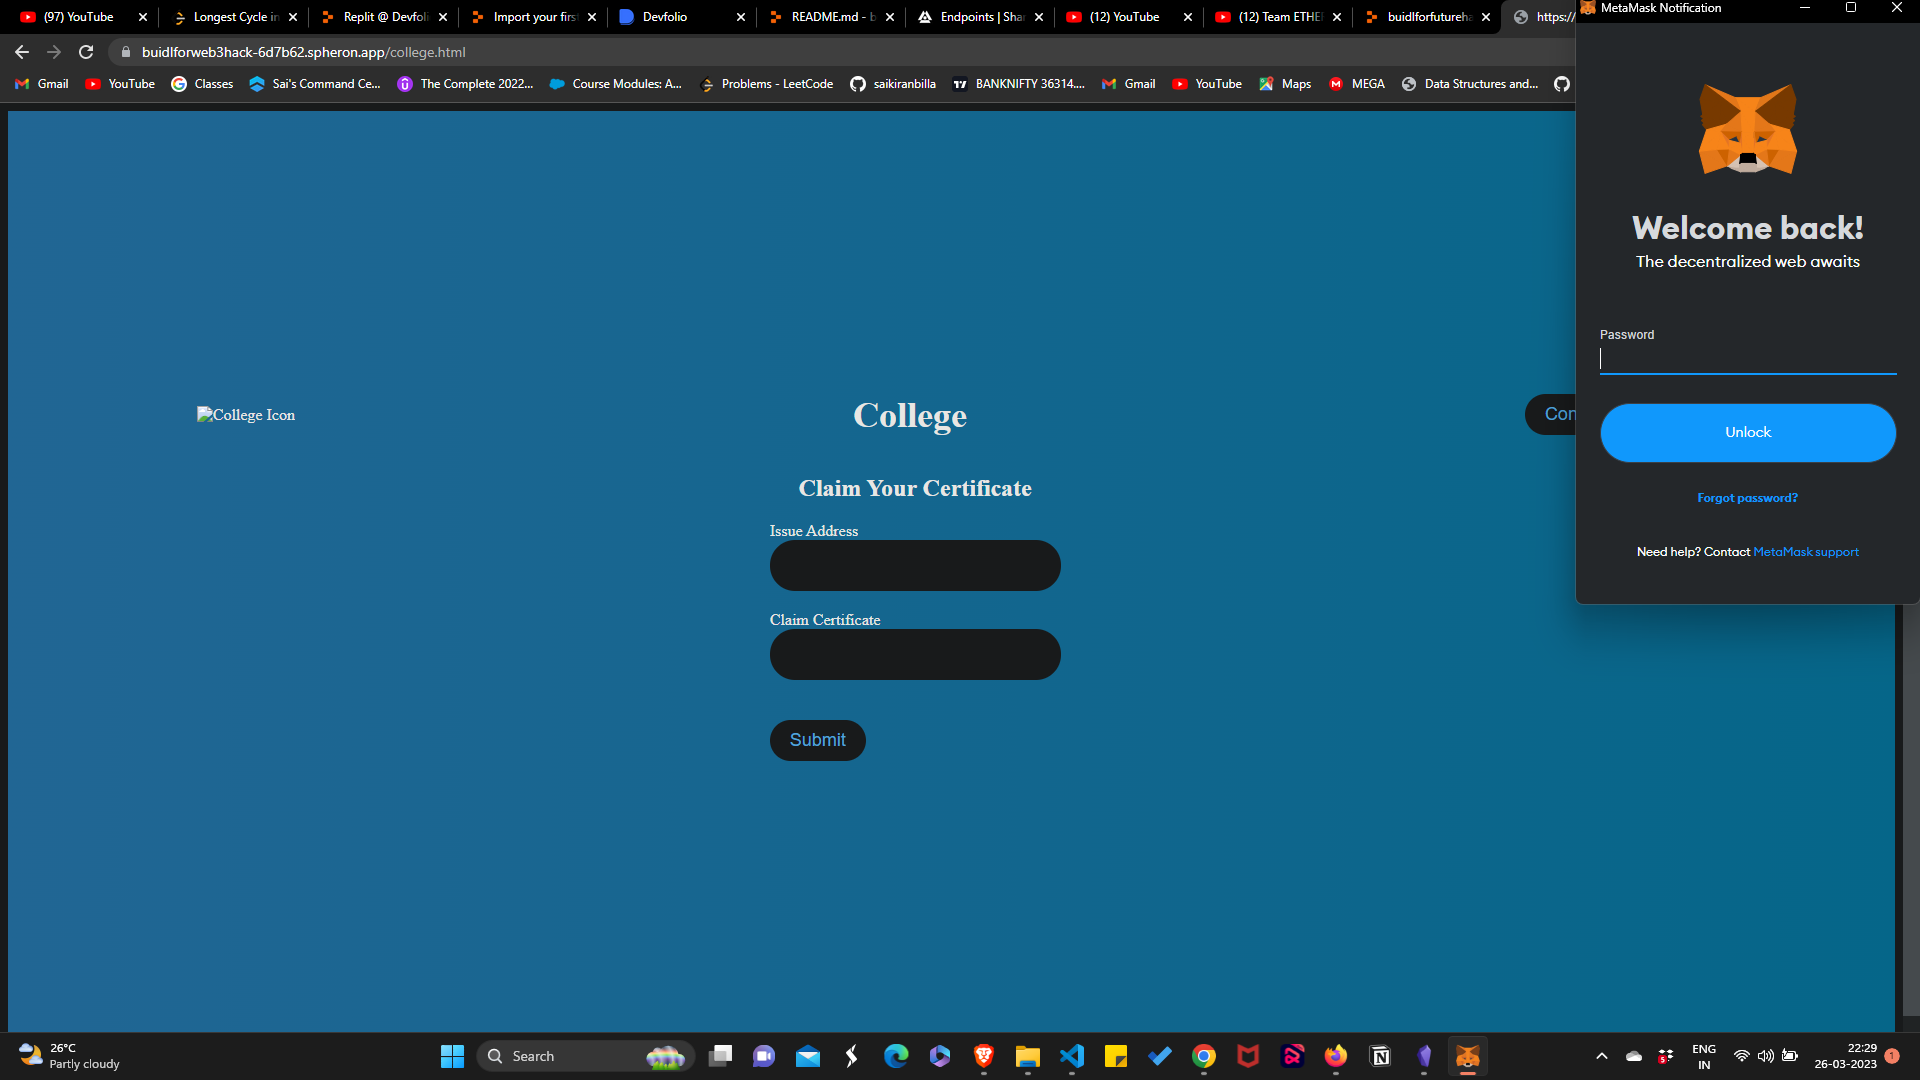Click the Claim Certificate input field
This screenshot has height=1080, width=1920.
tap(914, 655)
